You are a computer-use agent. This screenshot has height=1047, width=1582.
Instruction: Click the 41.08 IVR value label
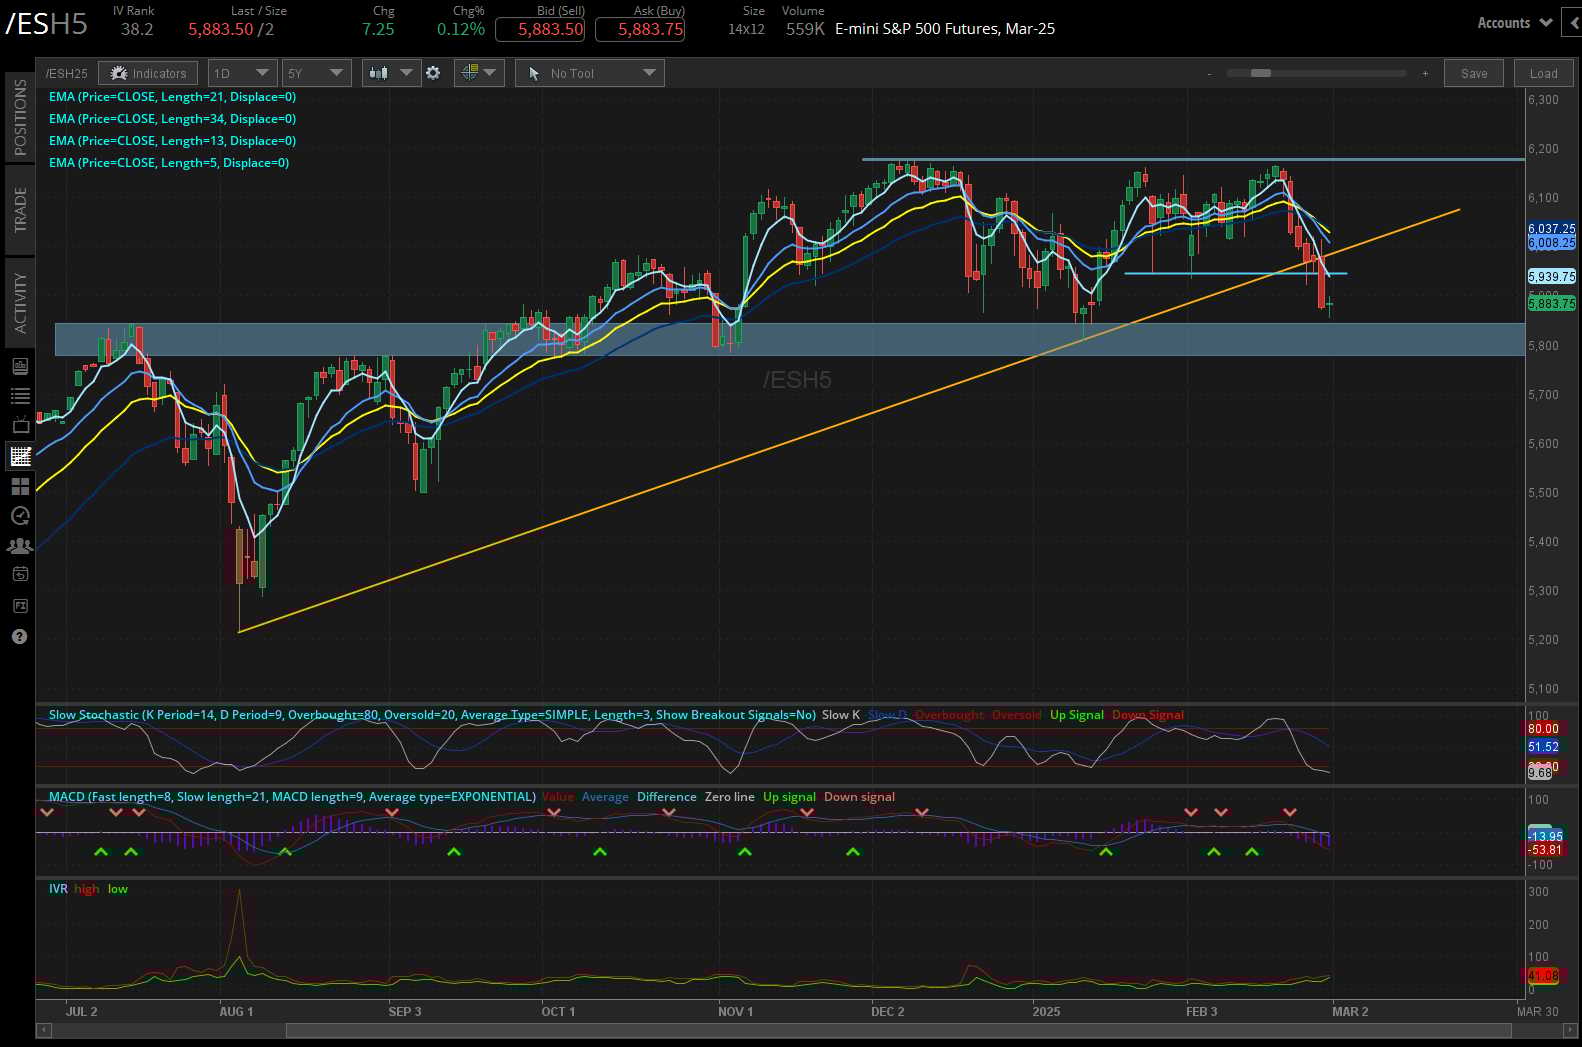tap(1543, 975)
